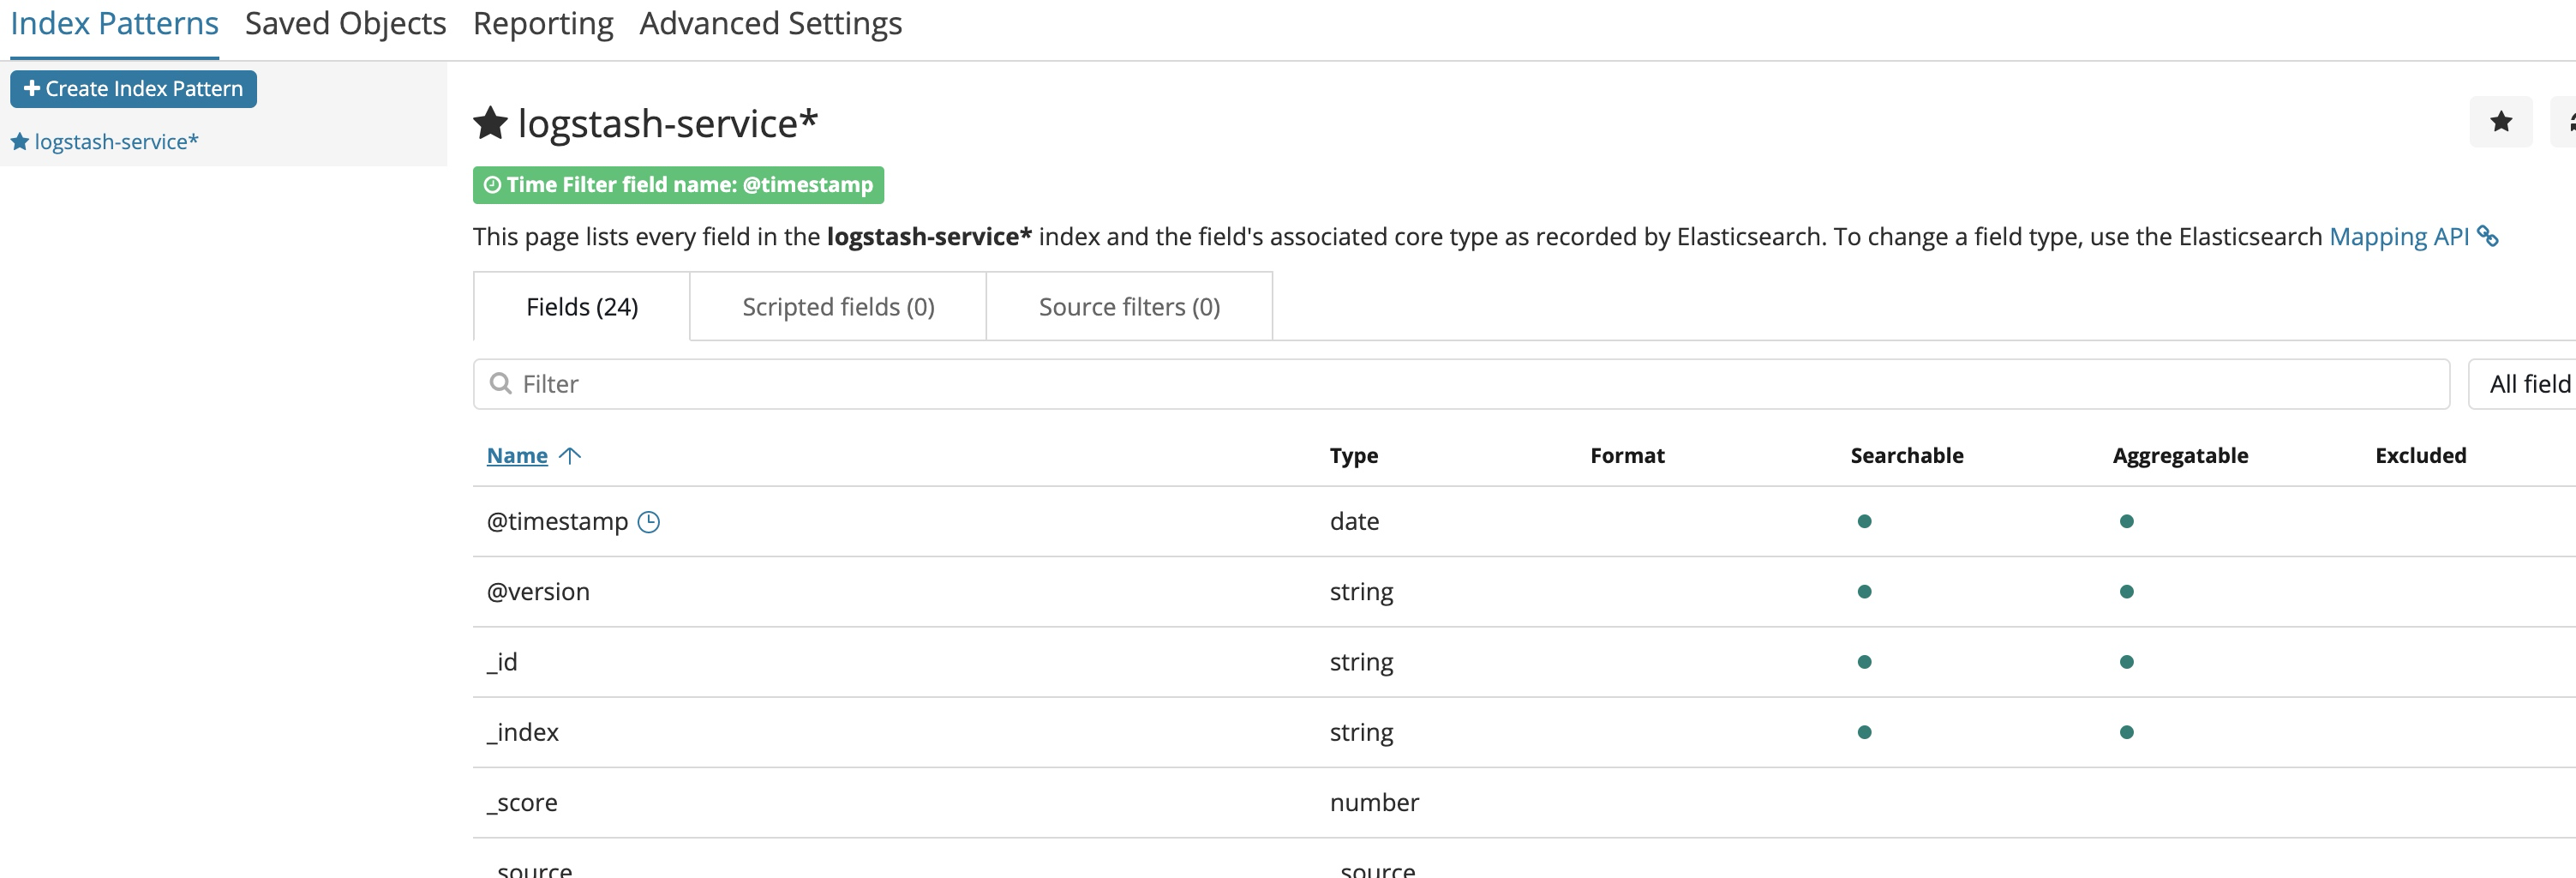Switch to Scripted fields (0) tab

[x=838, y=307]
